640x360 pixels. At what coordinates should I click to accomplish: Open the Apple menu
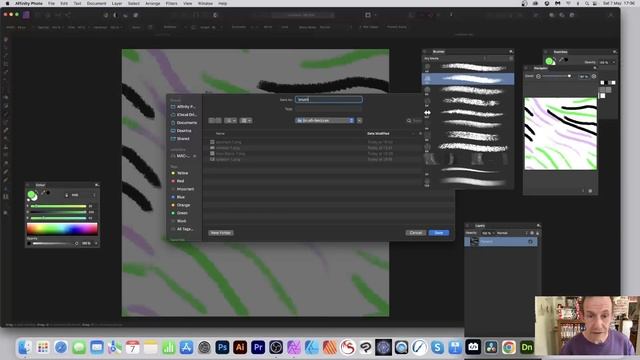7,3
